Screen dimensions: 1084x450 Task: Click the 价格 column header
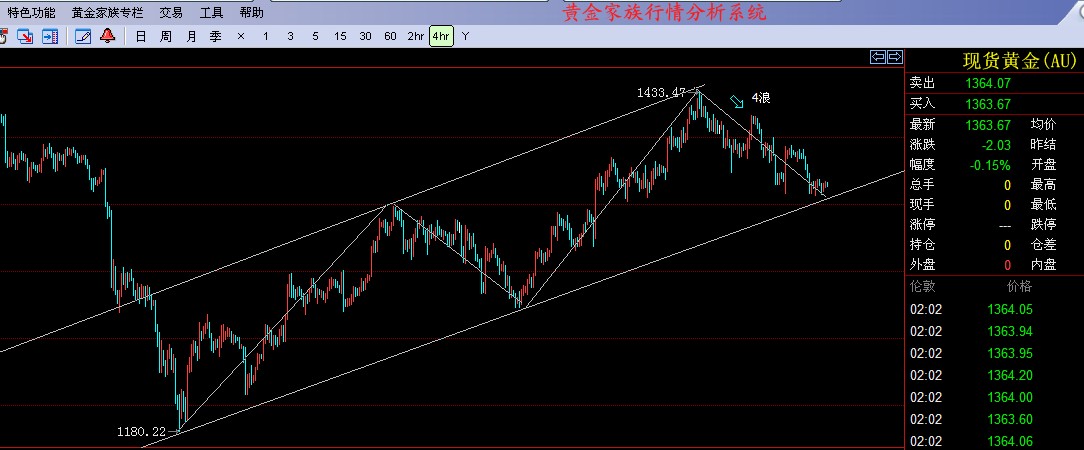pyautogui.click(x=1020, y=286)
